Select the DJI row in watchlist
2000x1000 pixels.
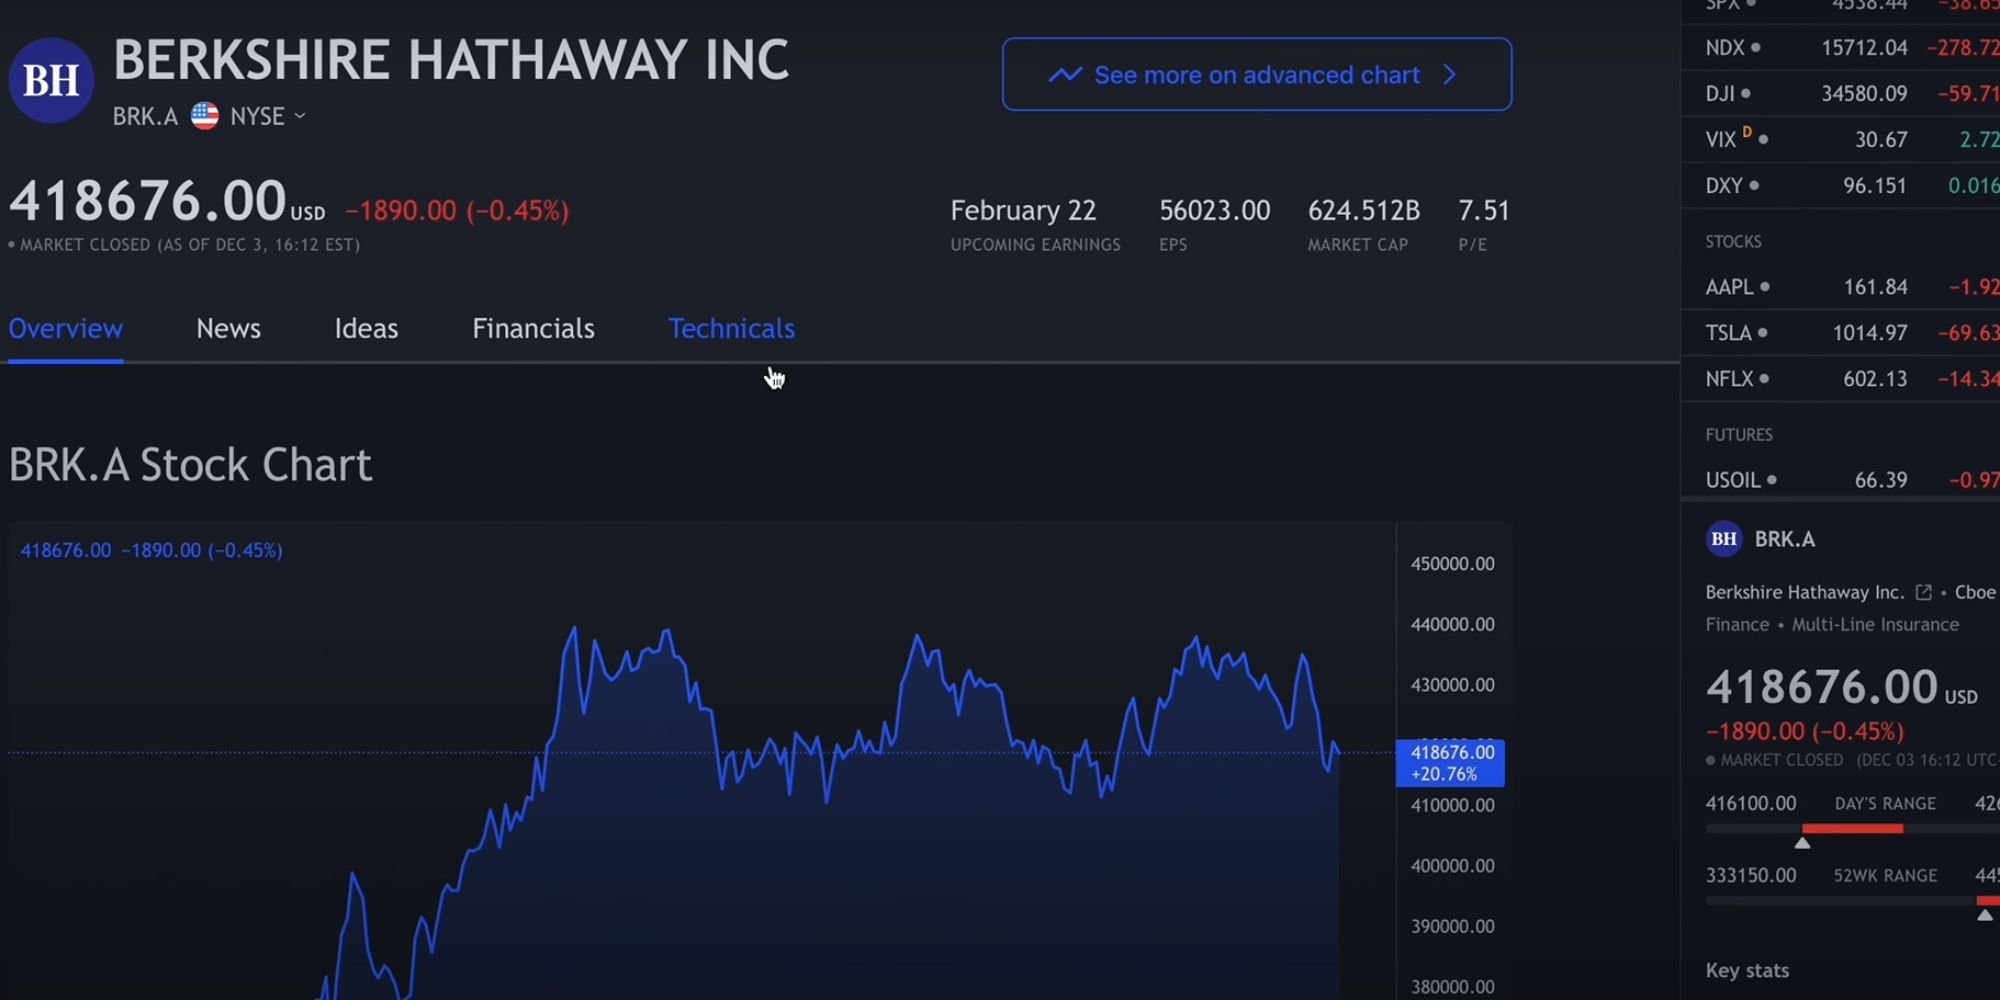click(x=1841, y=93)
